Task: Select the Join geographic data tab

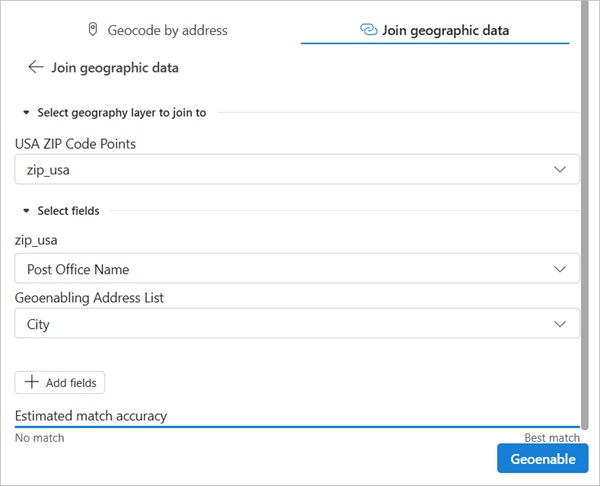Action: tap(445, 30)
